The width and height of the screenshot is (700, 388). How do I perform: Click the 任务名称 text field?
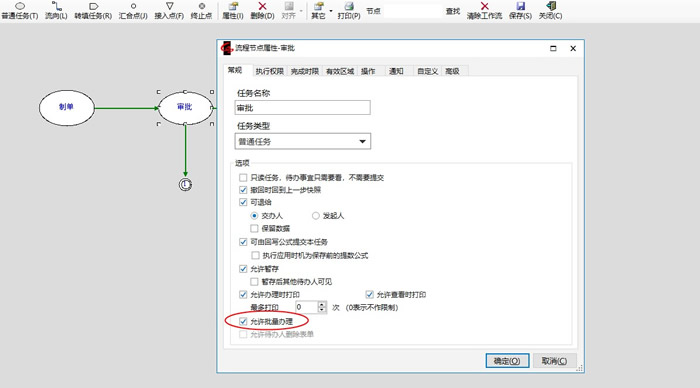[302, 108]
